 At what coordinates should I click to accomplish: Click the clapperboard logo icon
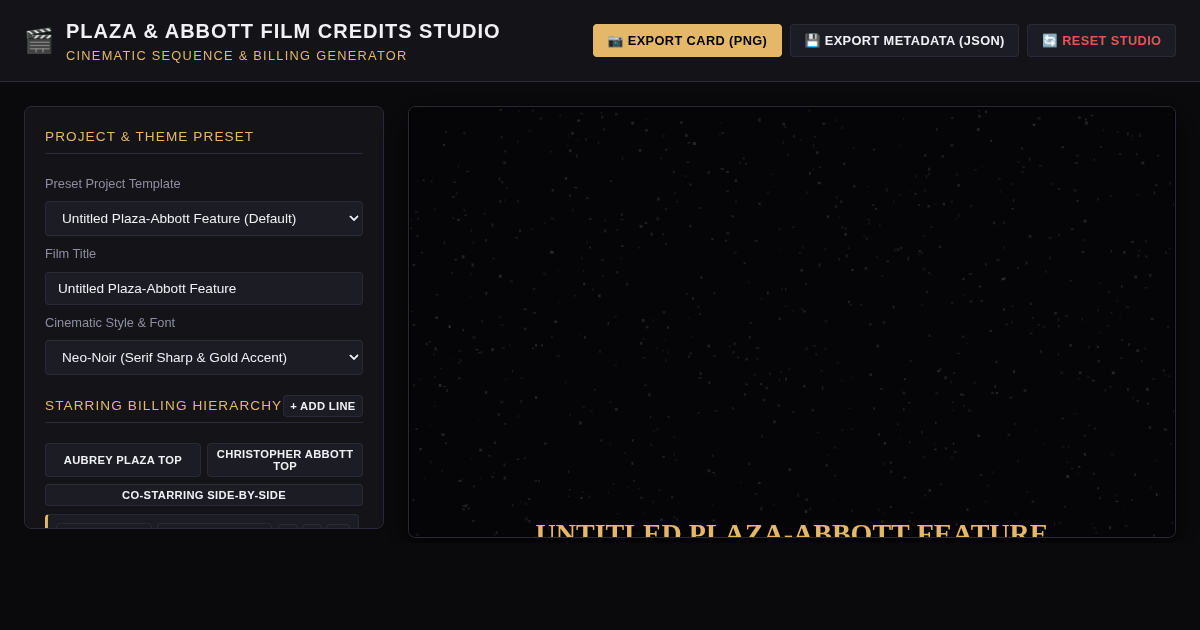pyautogui.click(x=39, y=41)
